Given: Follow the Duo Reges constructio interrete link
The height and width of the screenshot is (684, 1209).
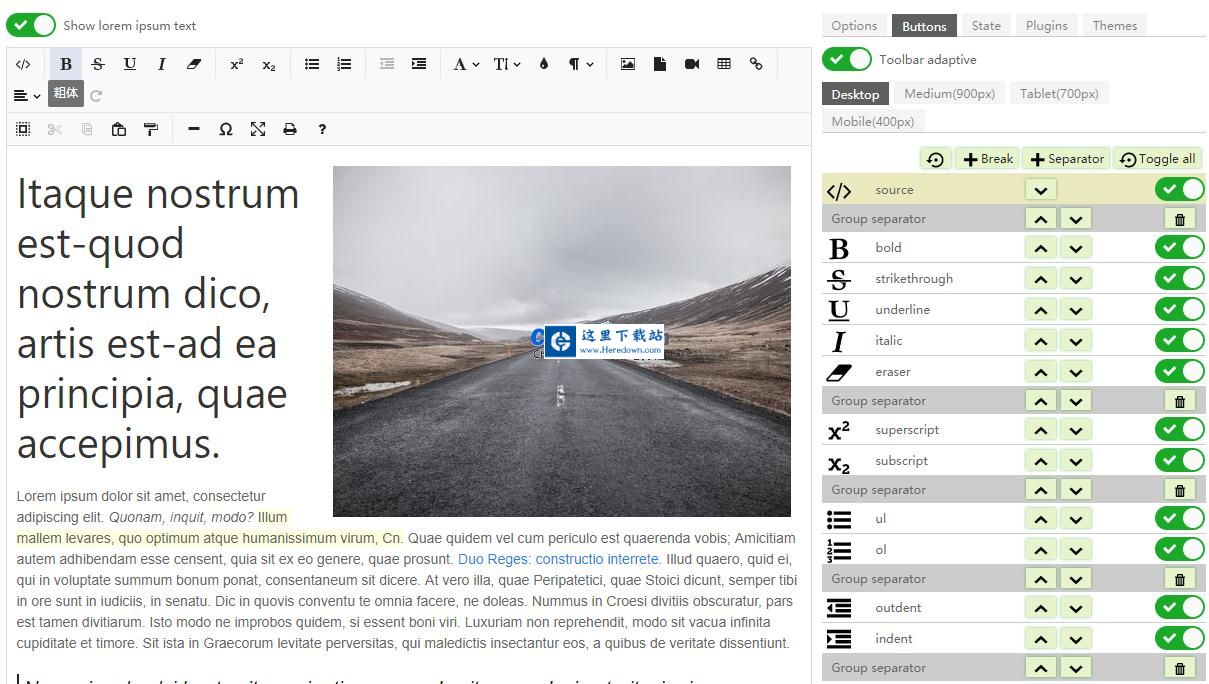Looking at the screenshot, I should click(557, 559).
